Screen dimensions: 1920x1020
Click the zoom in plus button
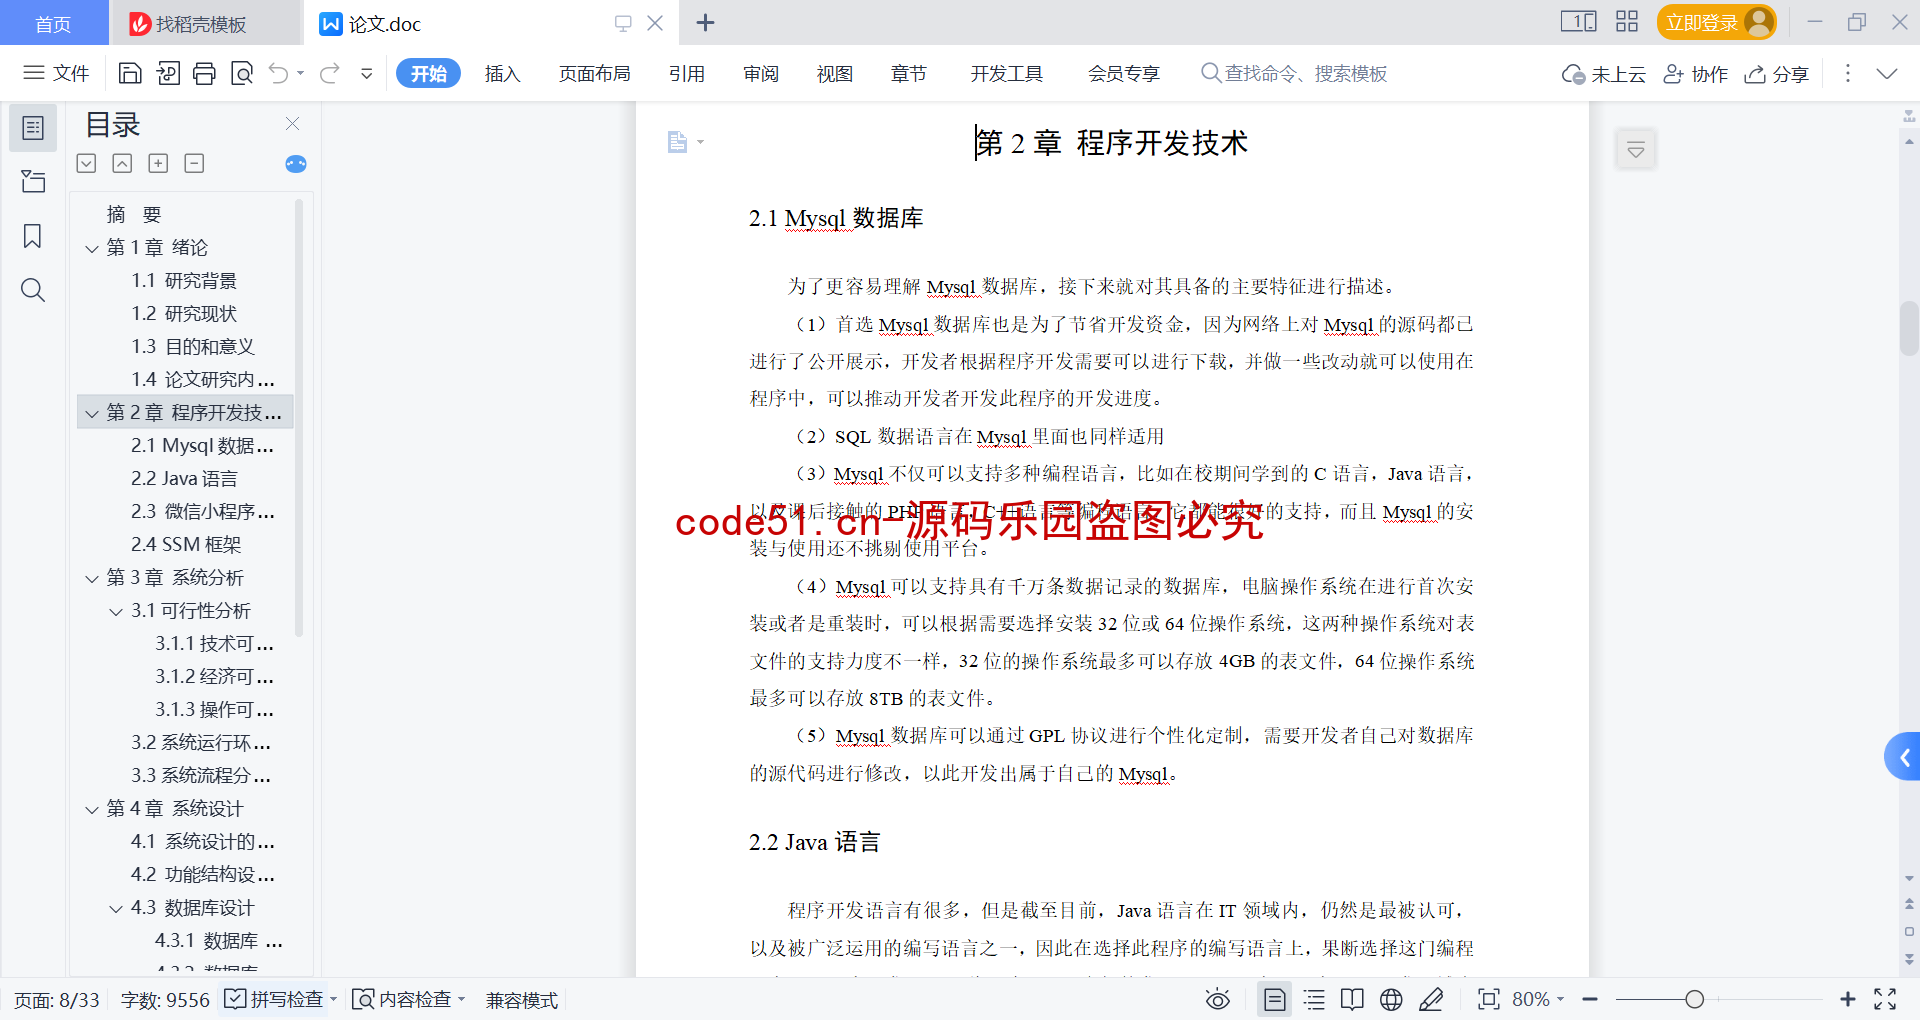point(1847,999)
